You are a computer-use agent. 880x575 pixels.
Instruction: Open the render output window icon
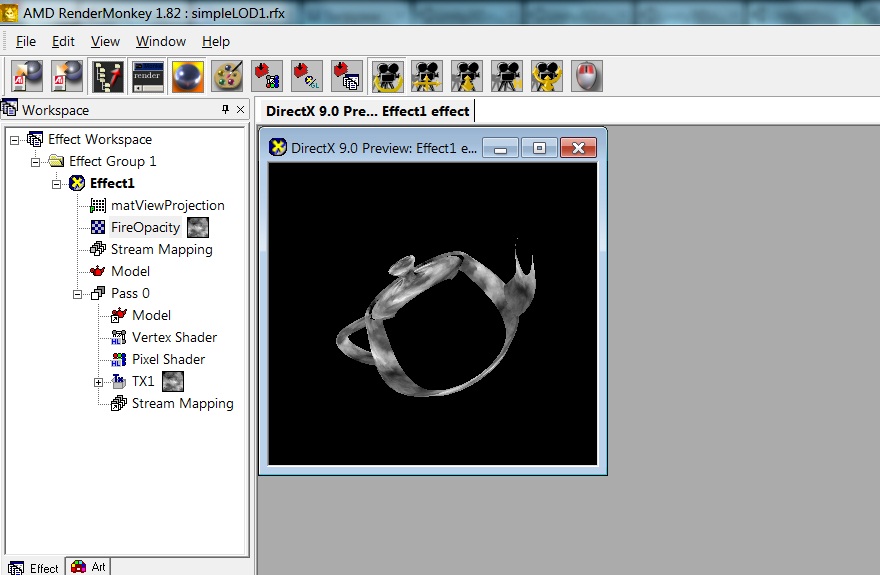point(148,76)
